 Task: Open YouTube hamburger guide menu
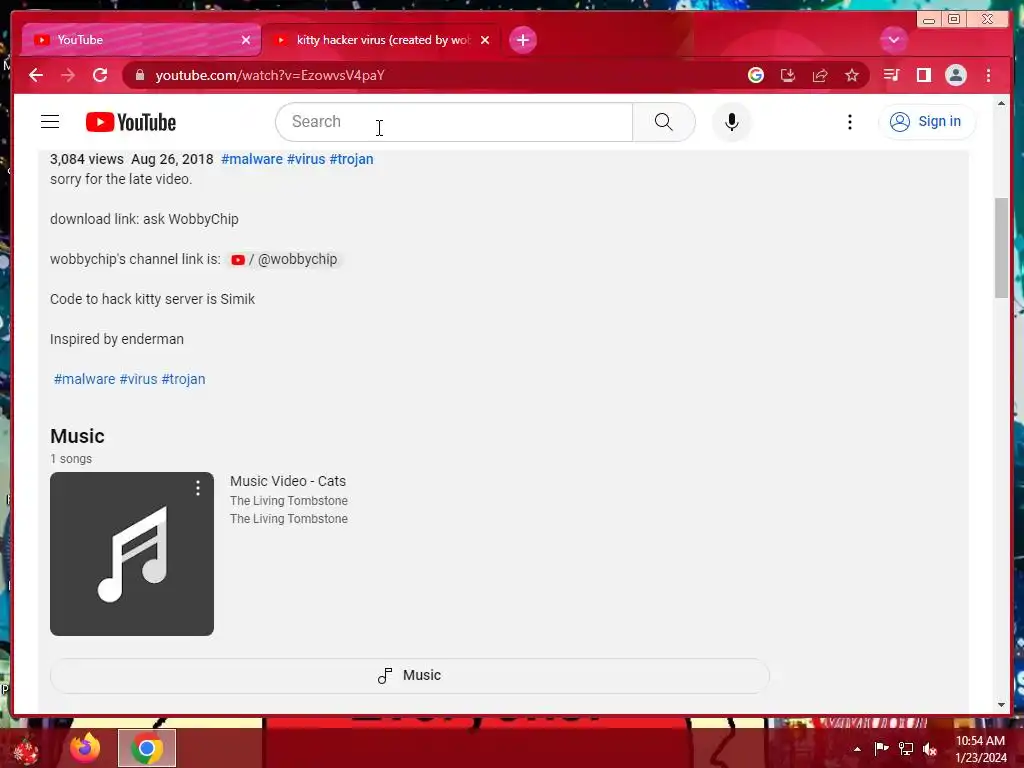pyautogui.click(x=50, y=121)
